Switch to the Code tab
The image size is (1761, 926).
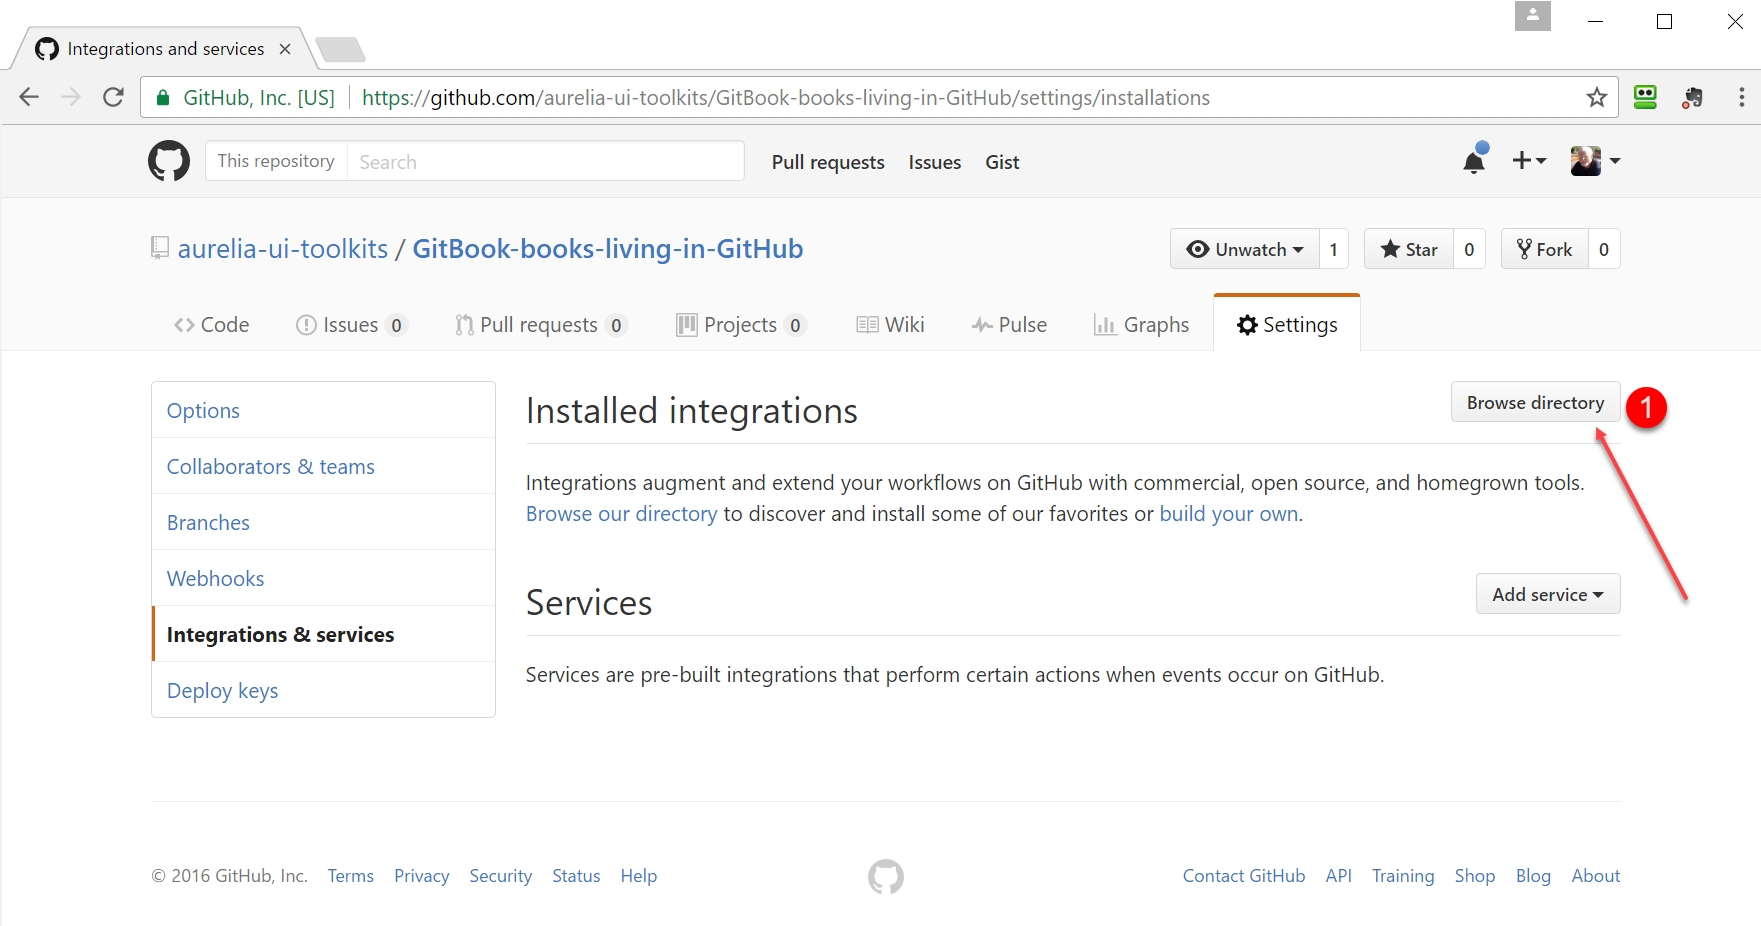212,325
